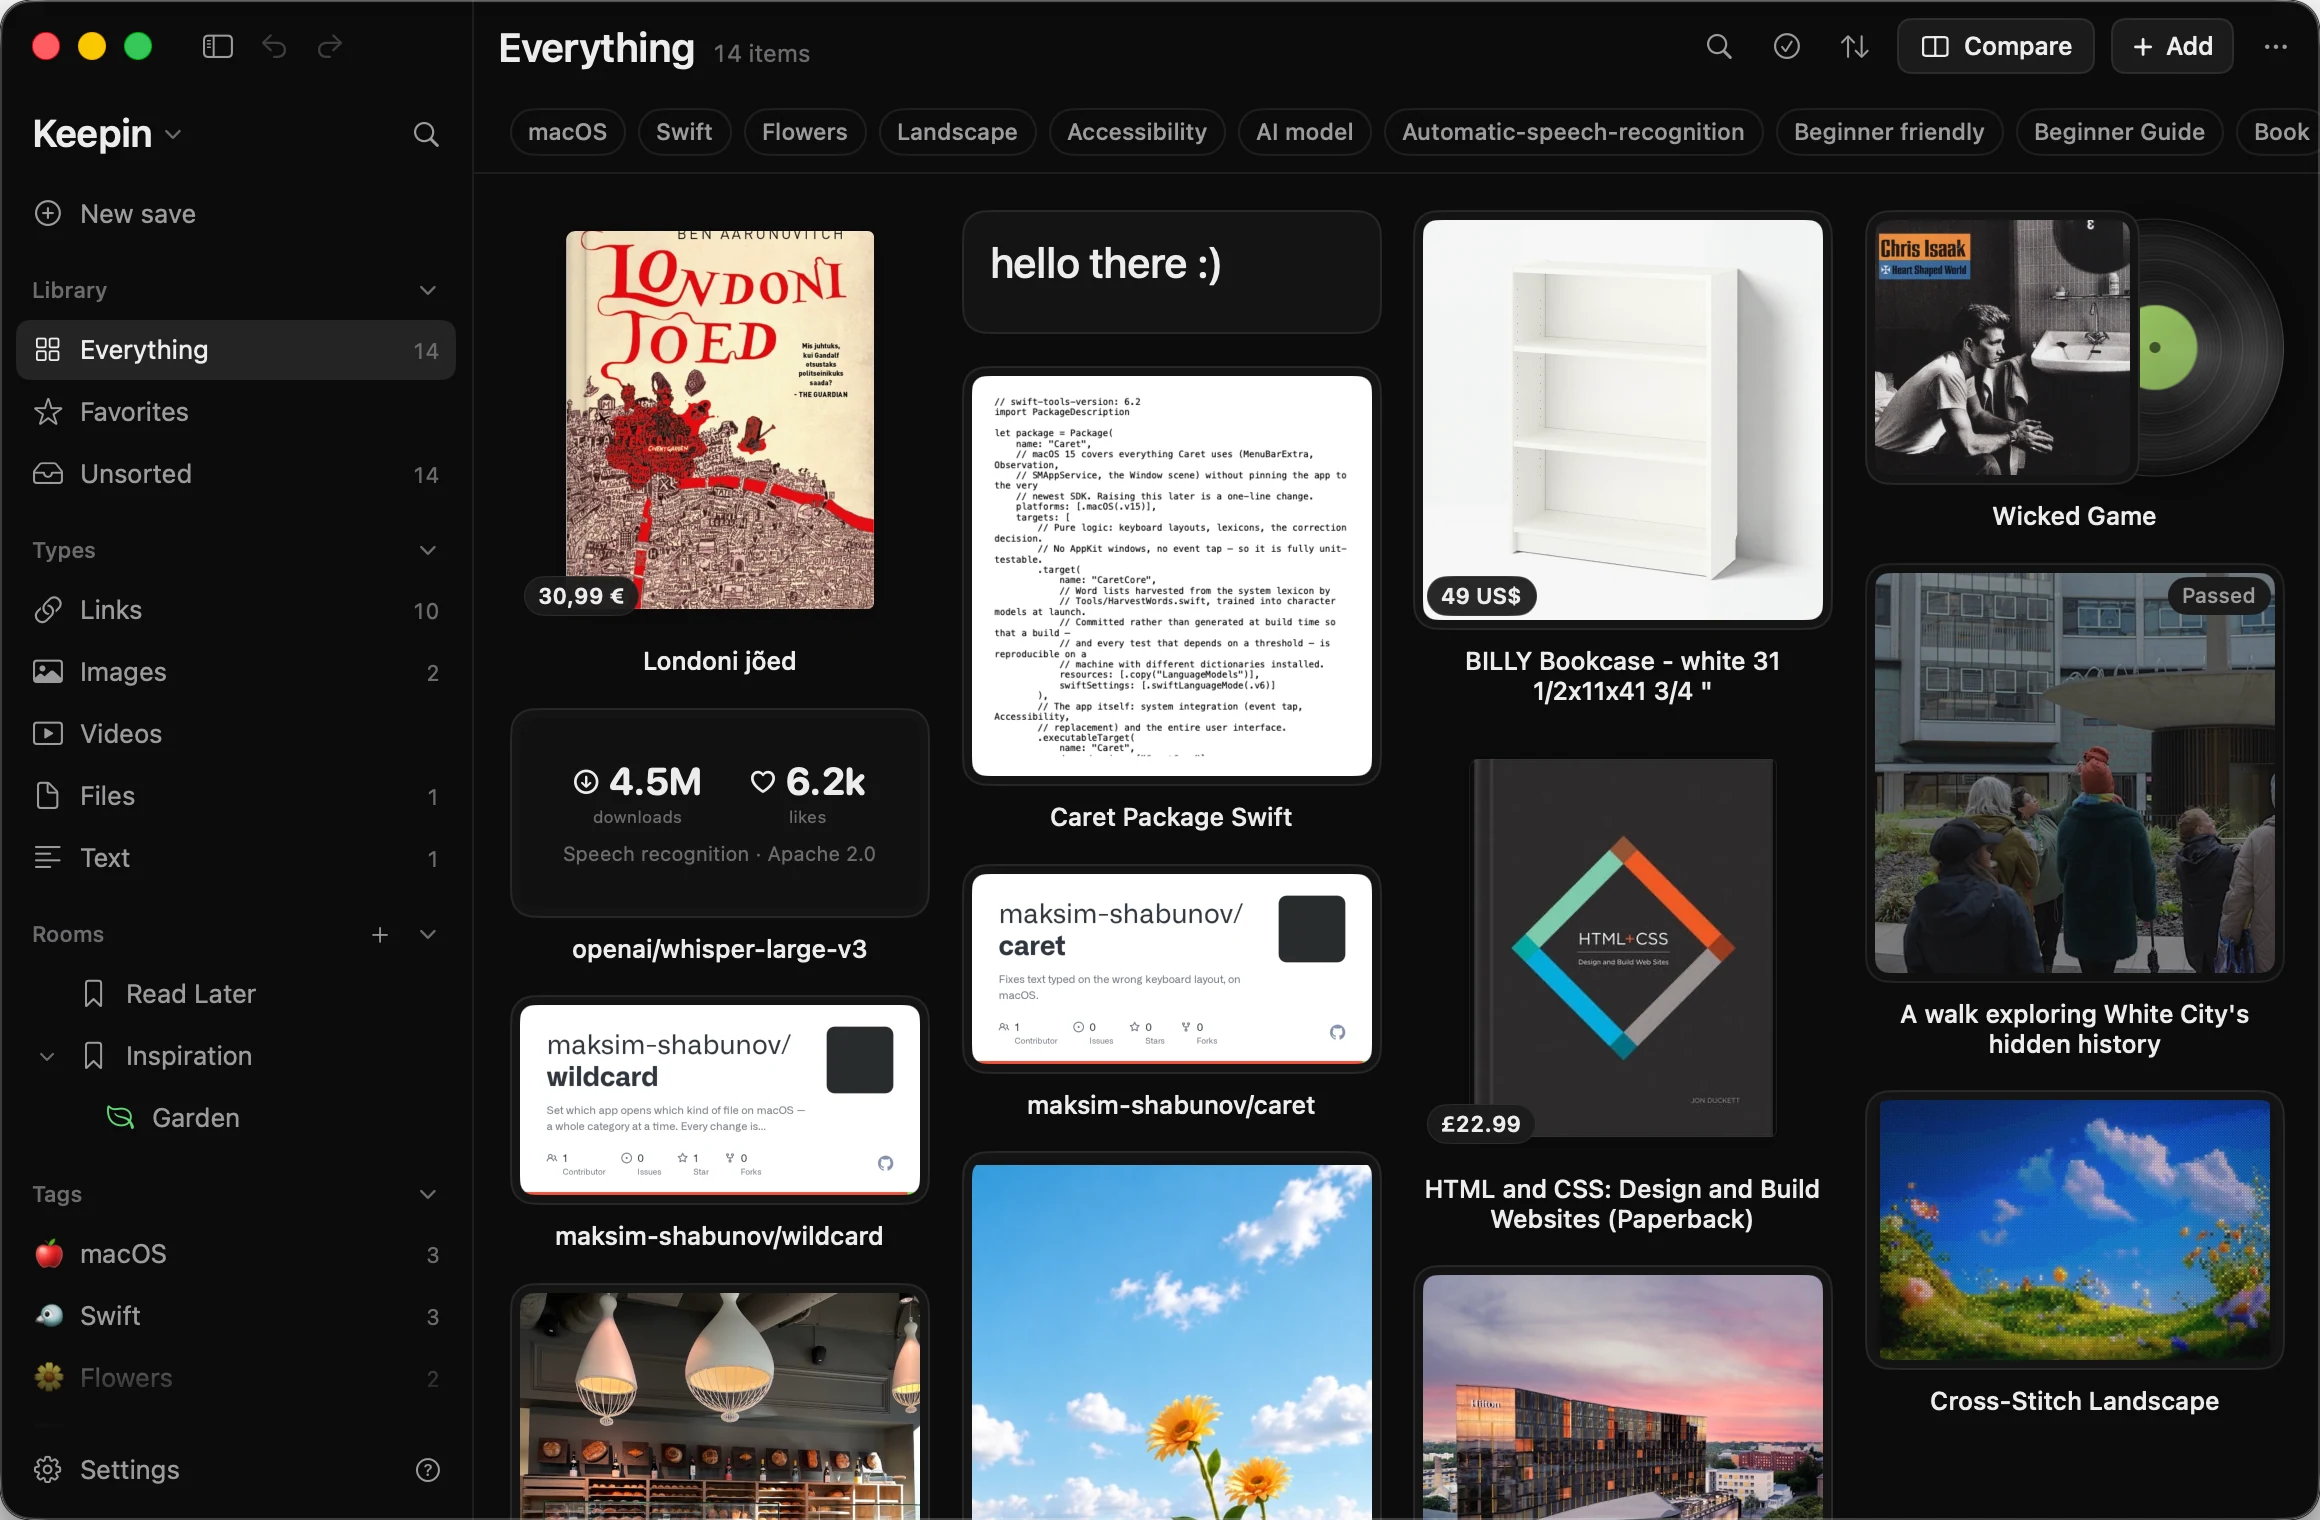The image size is (2320, 1520).
Task: Open the hello there :) text note
Action: 1171,272
